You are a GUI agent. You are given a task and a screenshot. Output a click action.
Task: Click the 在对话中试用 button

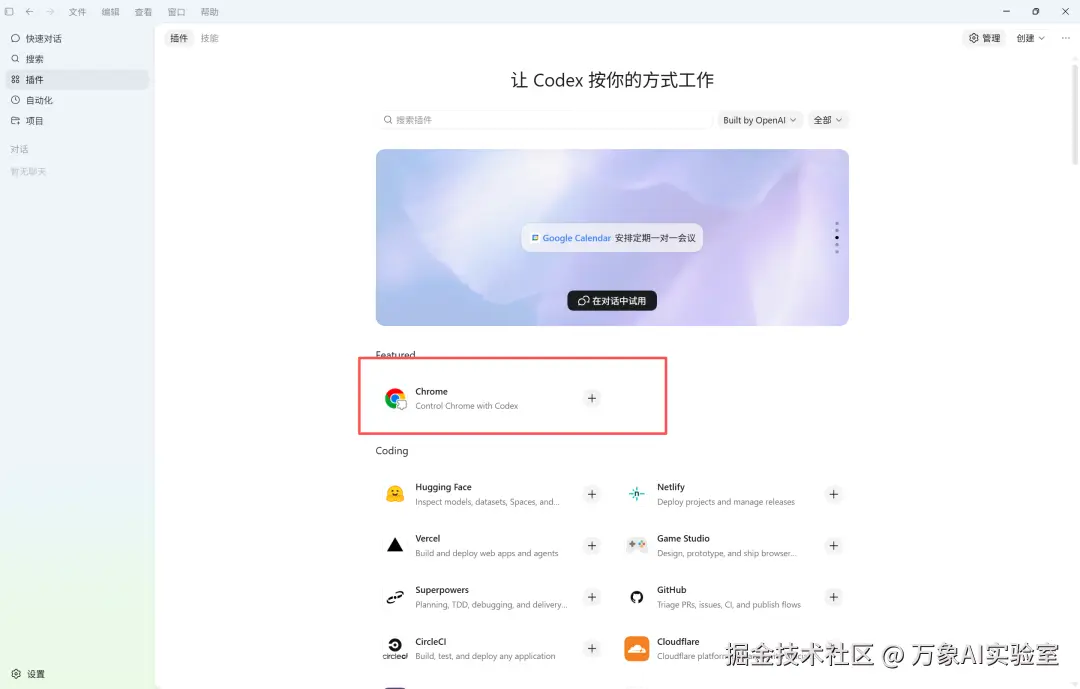[612, 300]
